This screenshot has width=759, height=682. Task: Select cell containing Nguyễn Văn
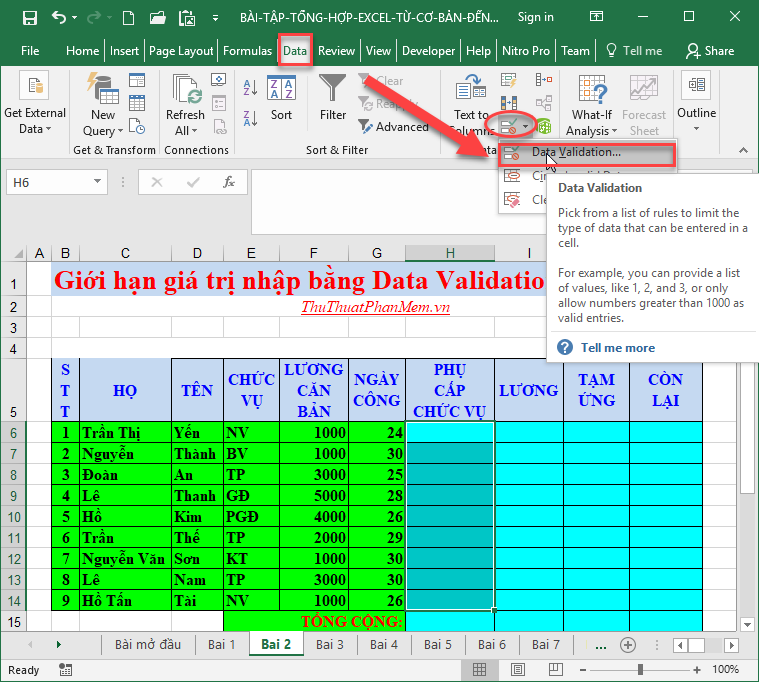(125, 559)
